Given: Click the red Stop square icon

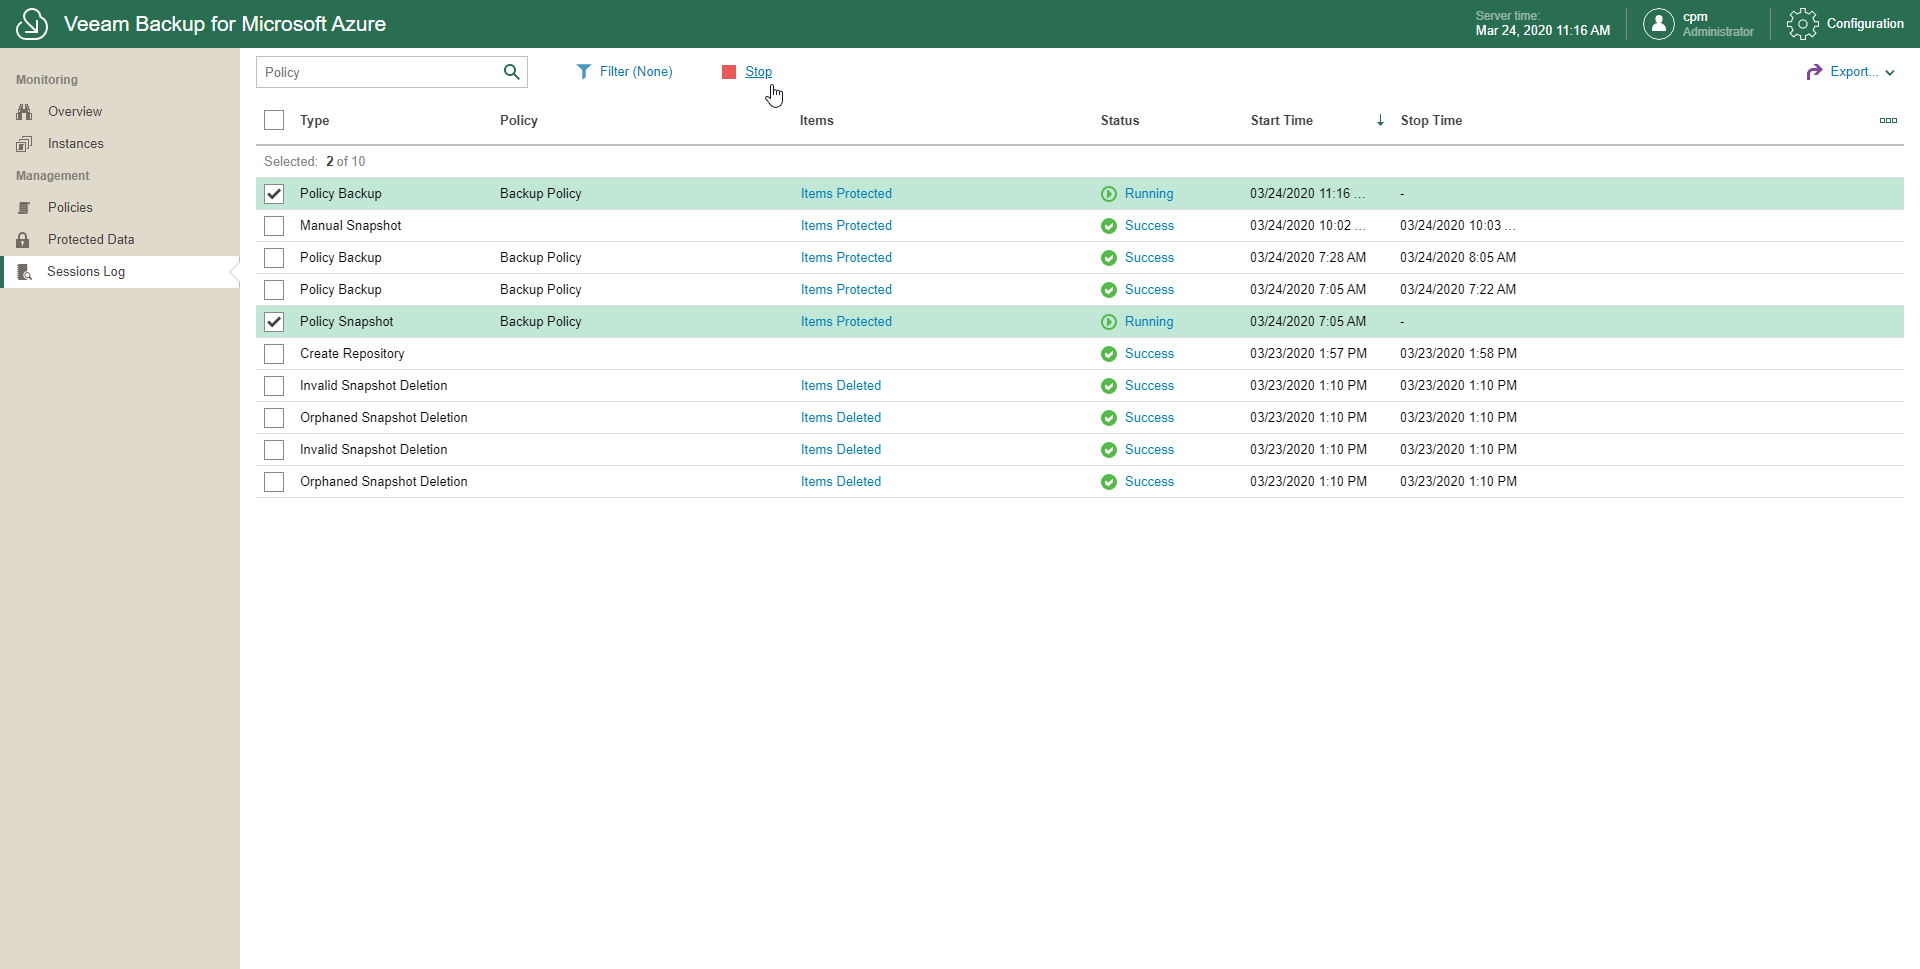Looking at the screenshot, I should point(729,72).
